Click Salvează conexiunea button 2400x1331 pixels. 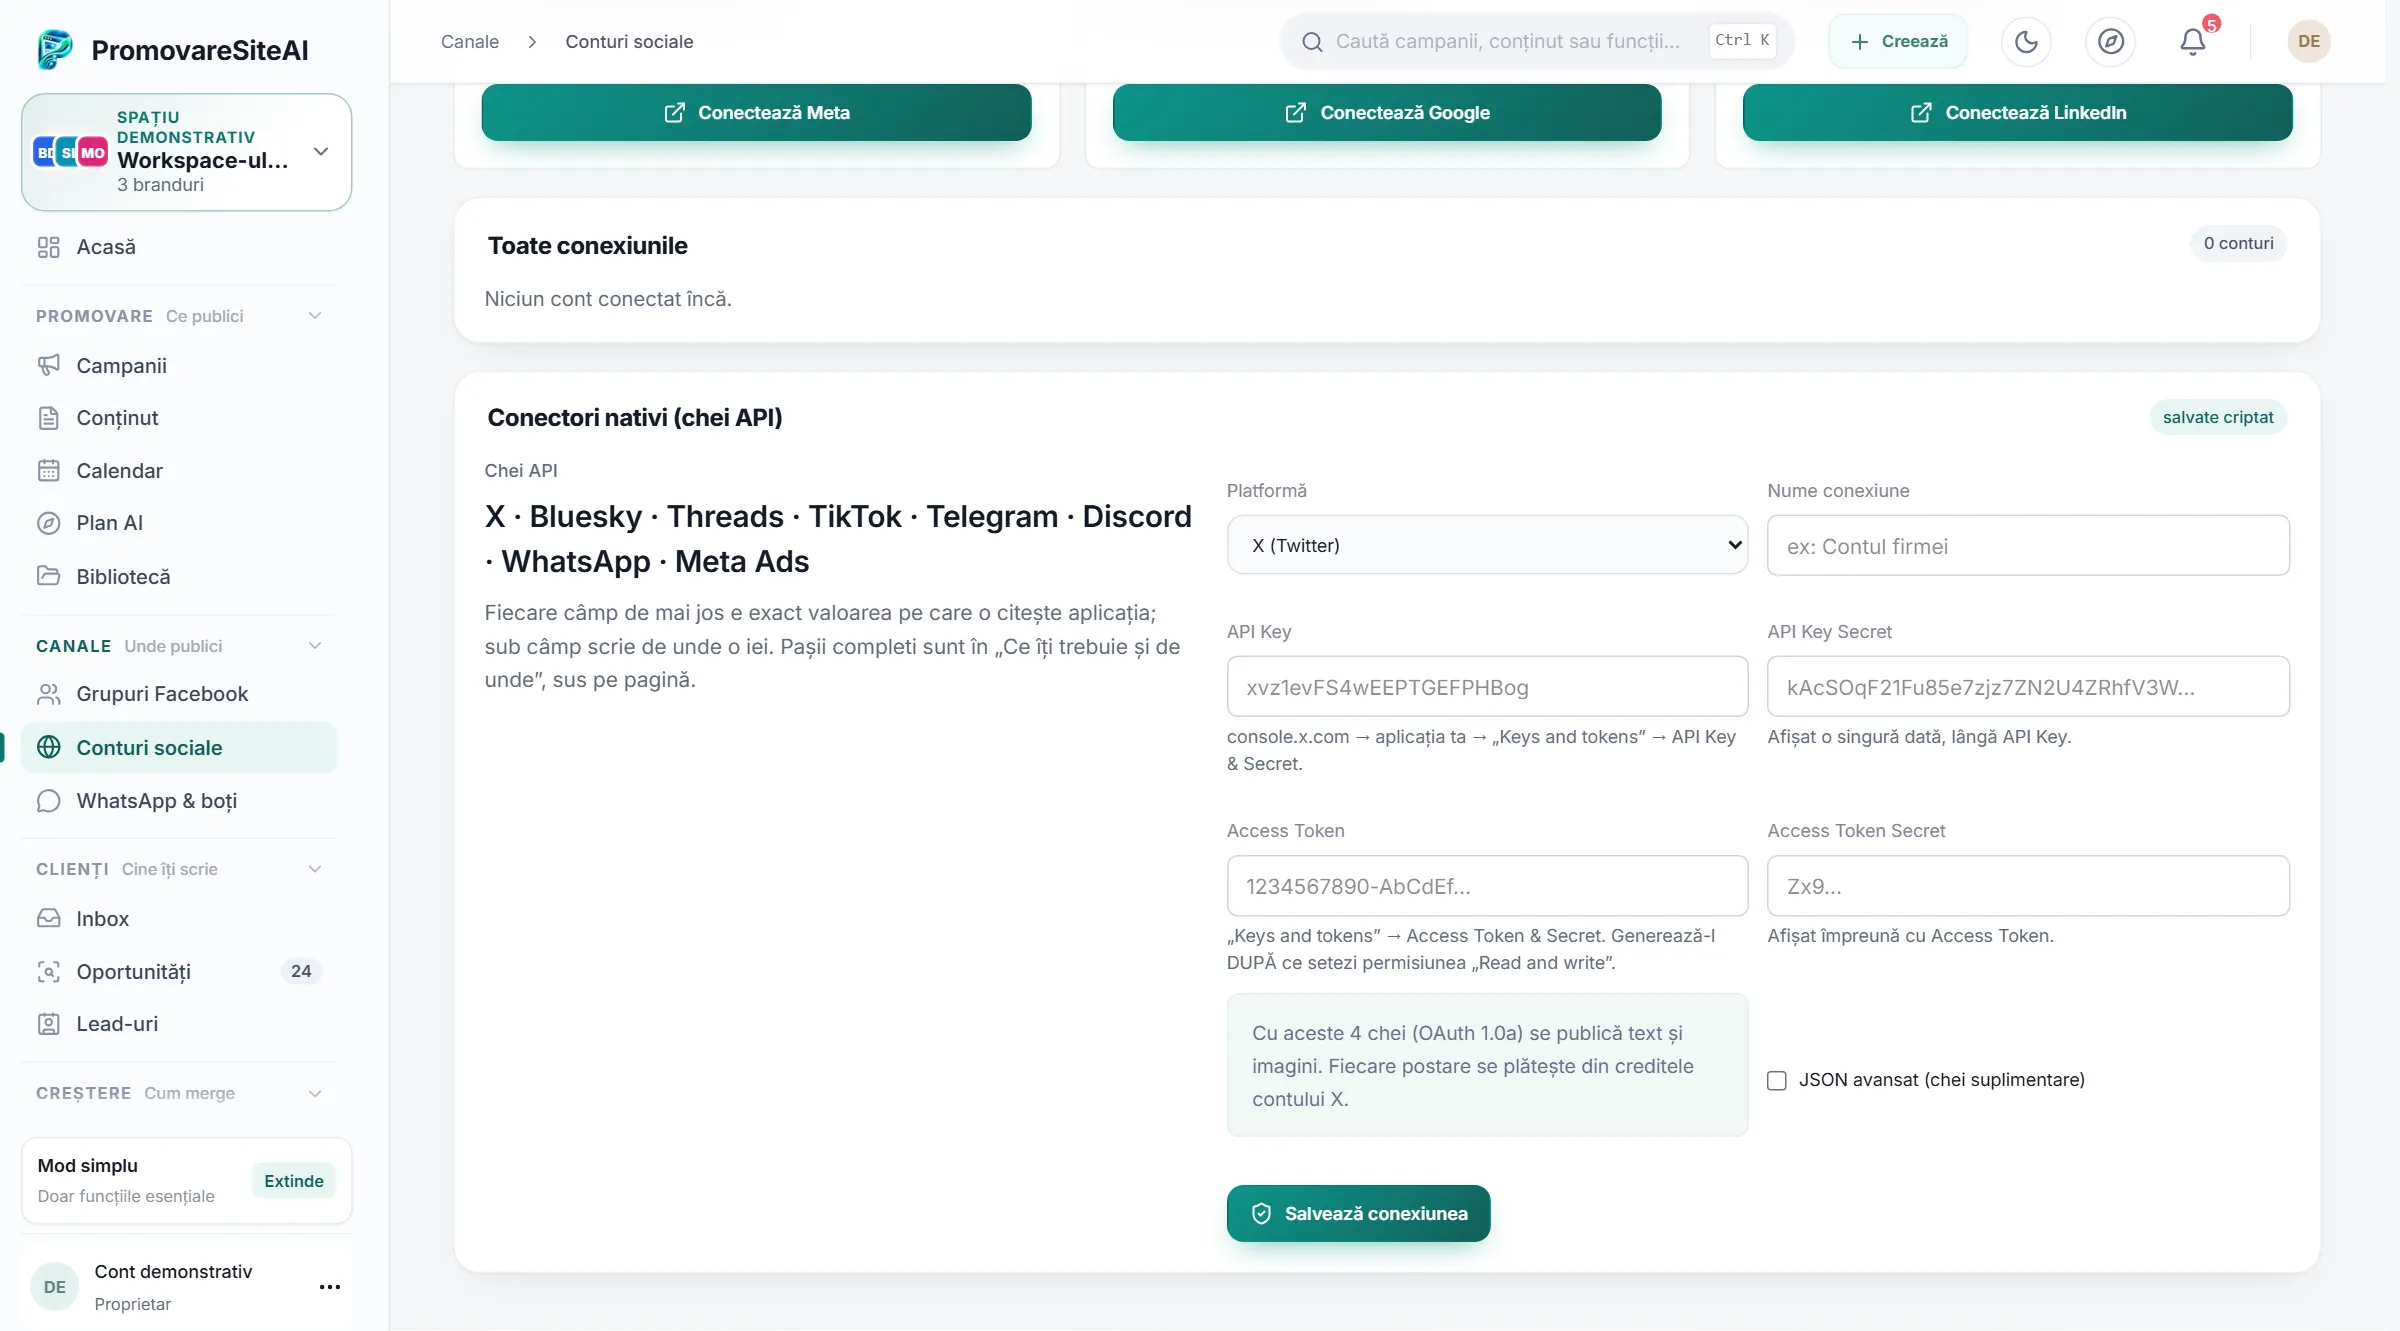[1358, 1213]
